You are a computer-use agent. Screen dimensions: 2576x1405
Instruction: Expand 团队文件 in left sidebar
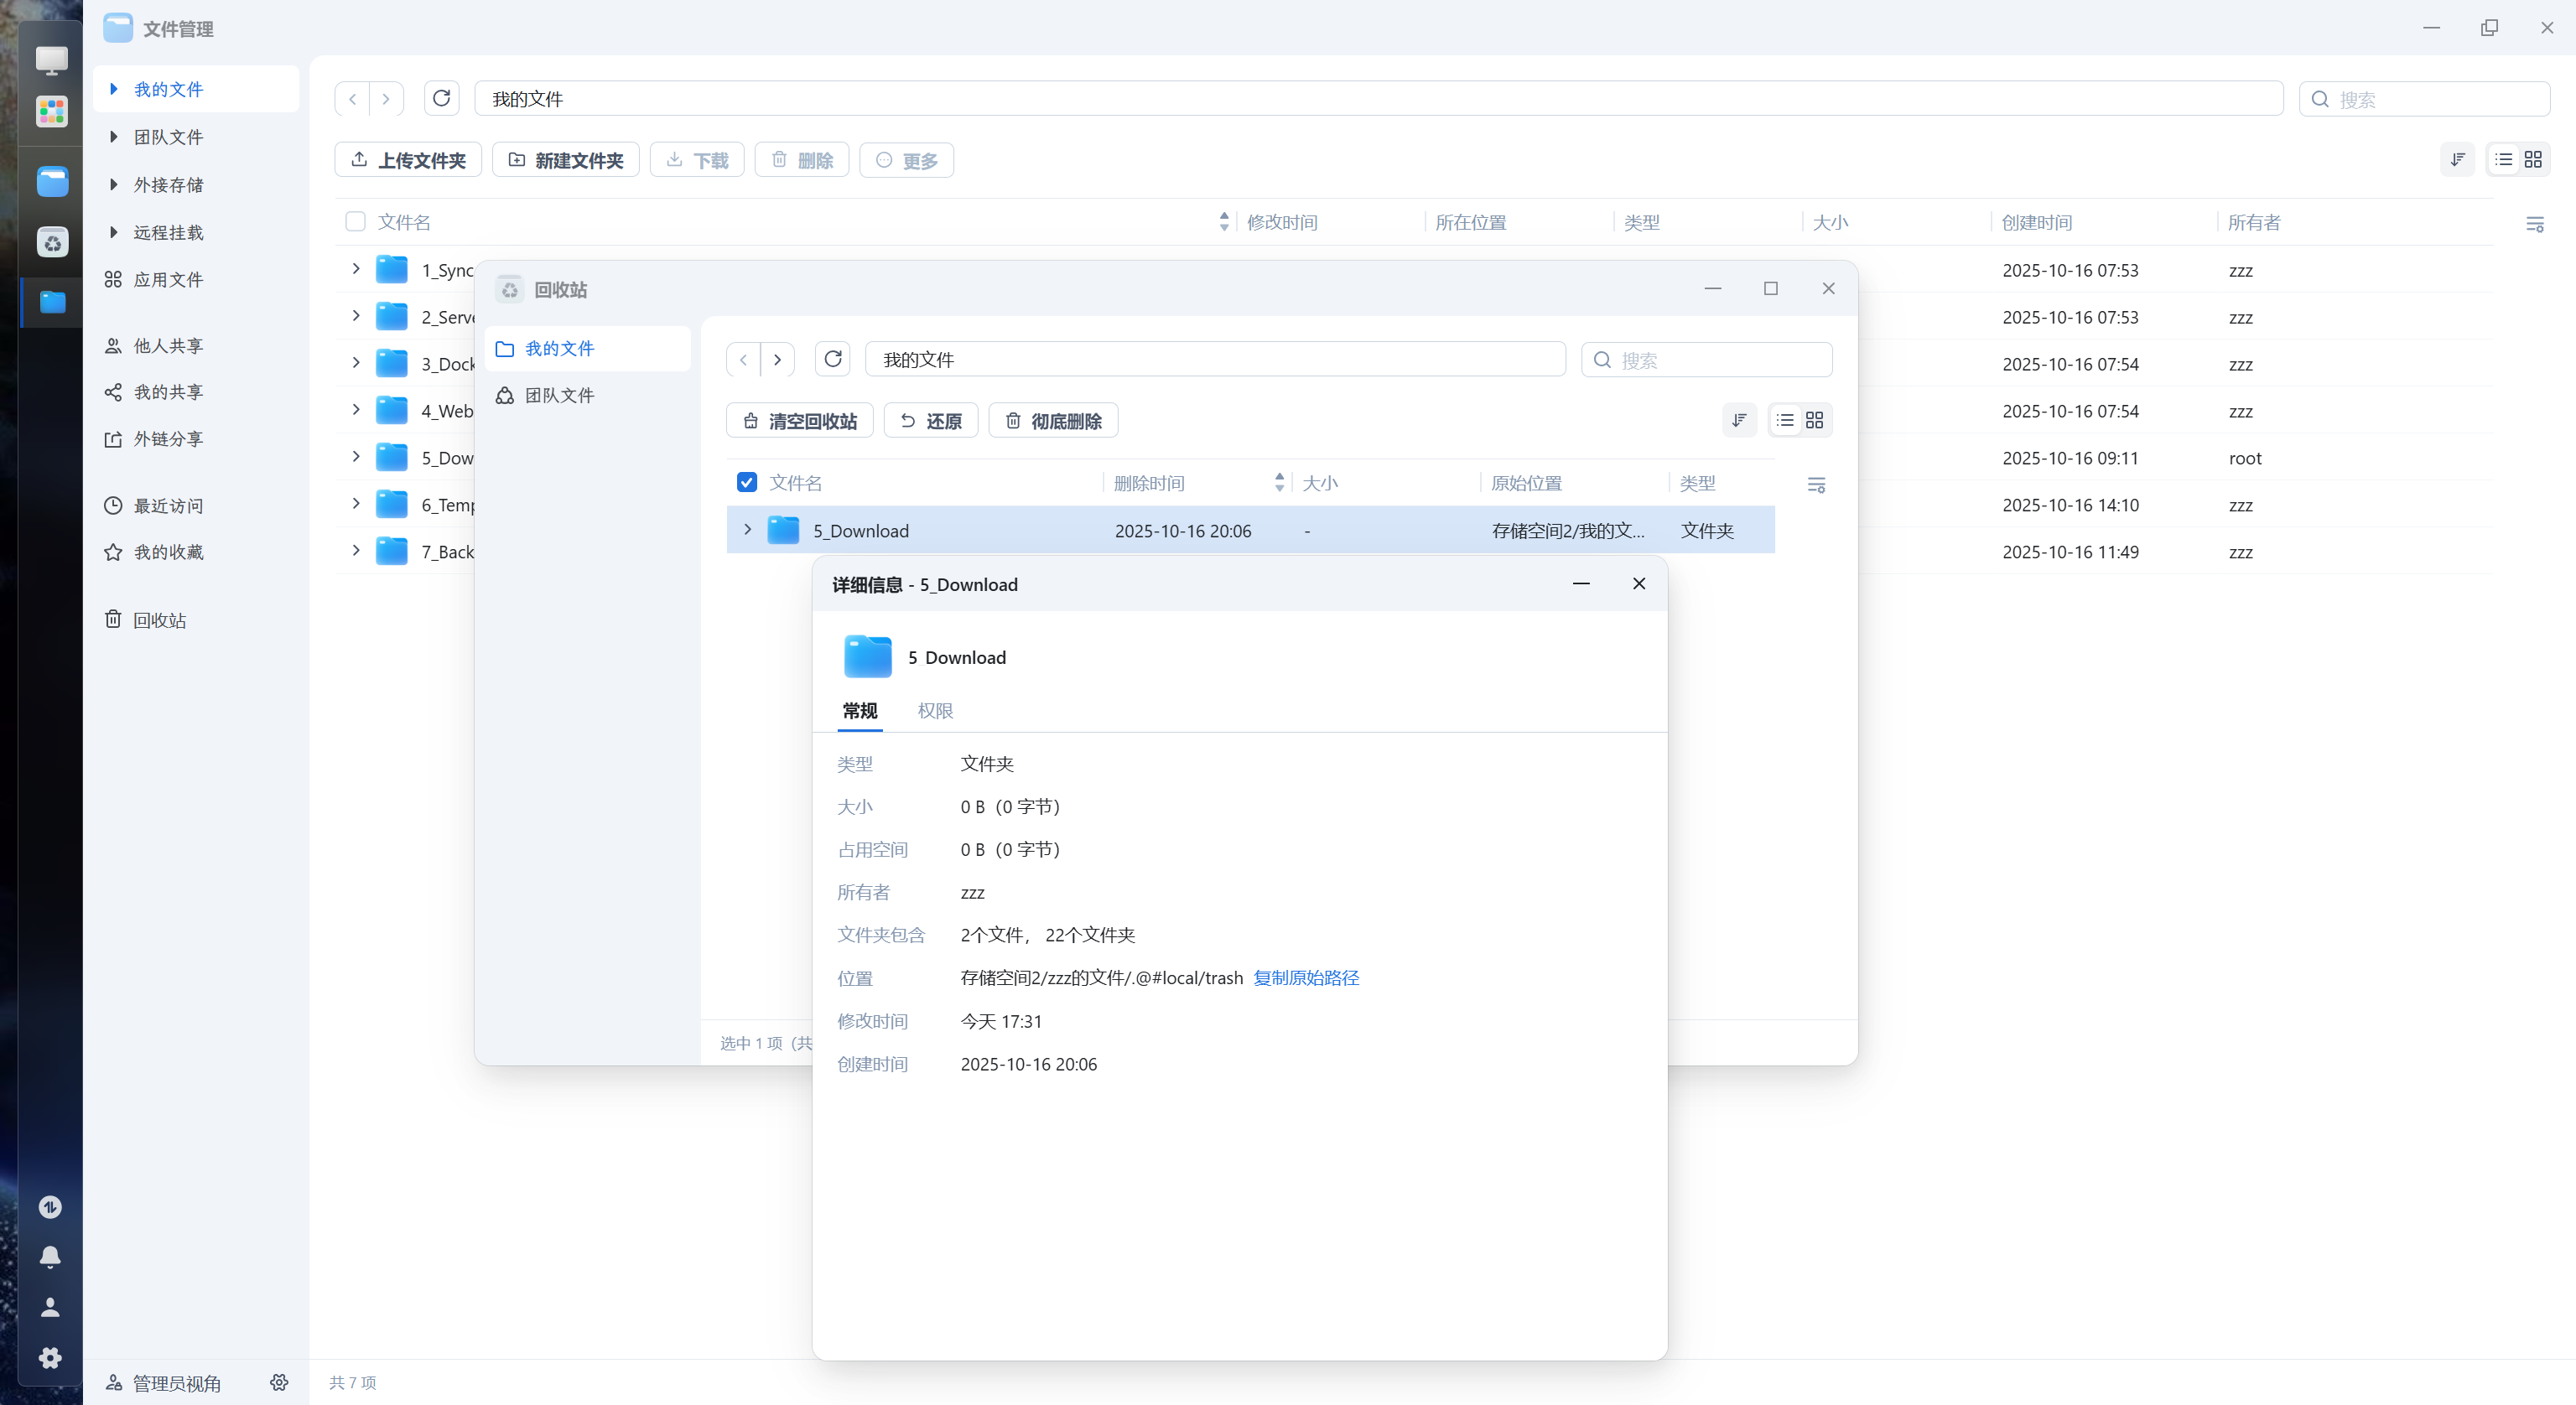click(x=114, y=137)
